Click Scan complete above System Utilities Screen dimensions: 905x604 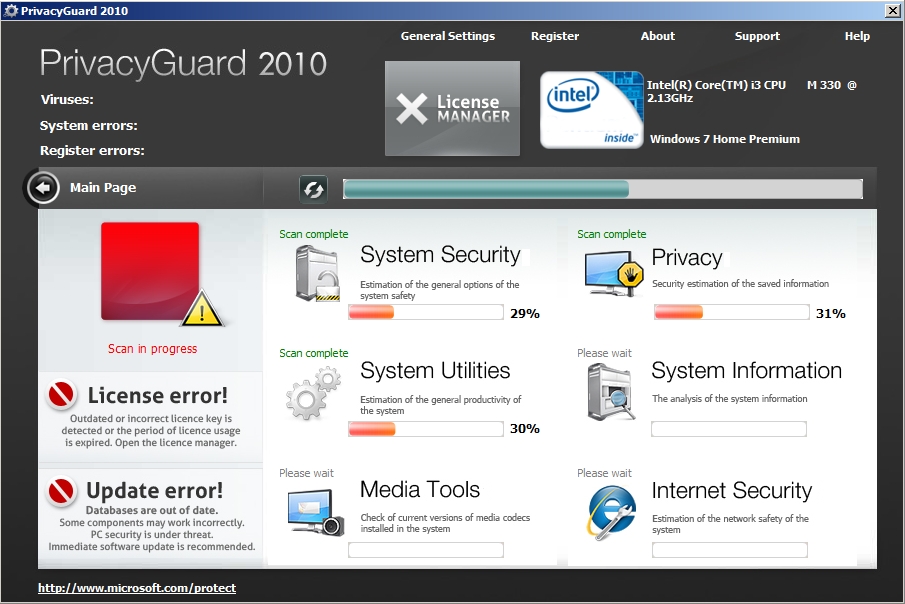pos(313,353)
